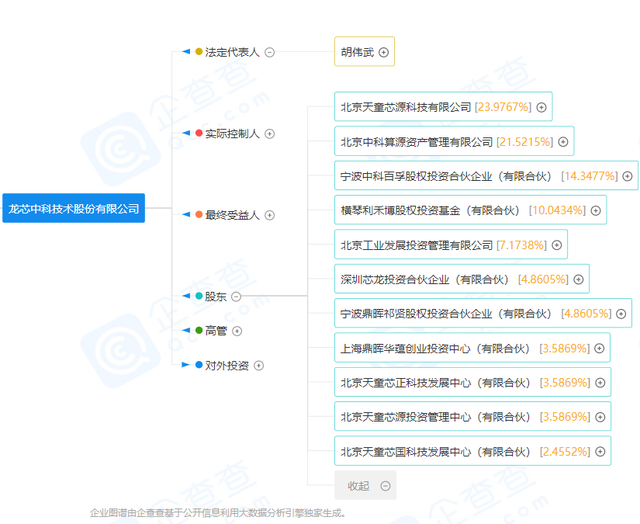Screen dimensions: 640x524
Task: Expand the plus icon beside 胡伟武
Action: tap(383, 52)
